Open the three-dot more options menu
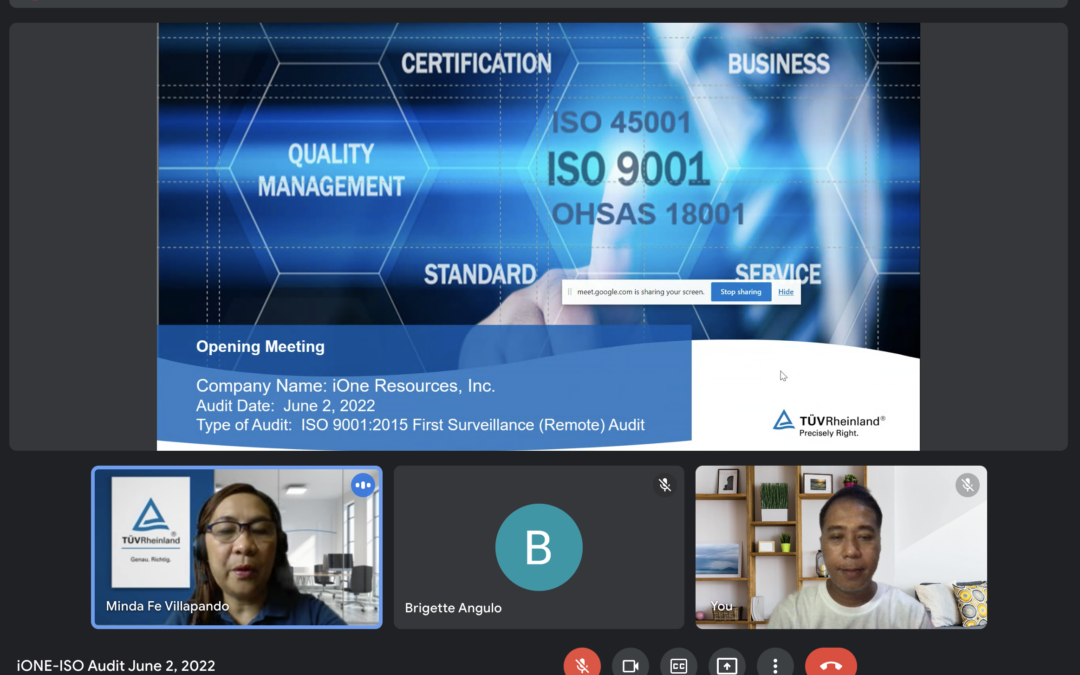1080x675 pixels. (775, 665)
